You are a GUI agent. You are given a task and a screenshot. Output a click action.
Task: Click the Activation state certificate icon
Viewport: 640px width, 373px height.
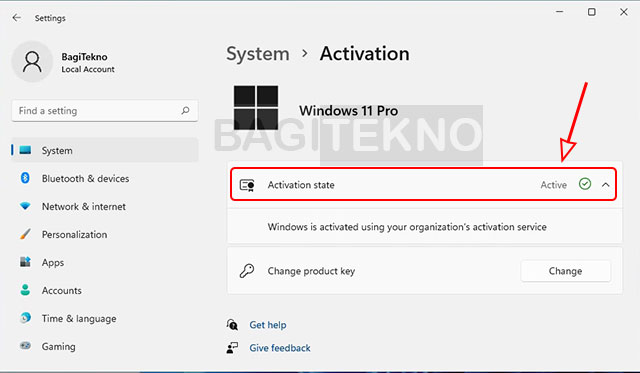tap(247, 185)
